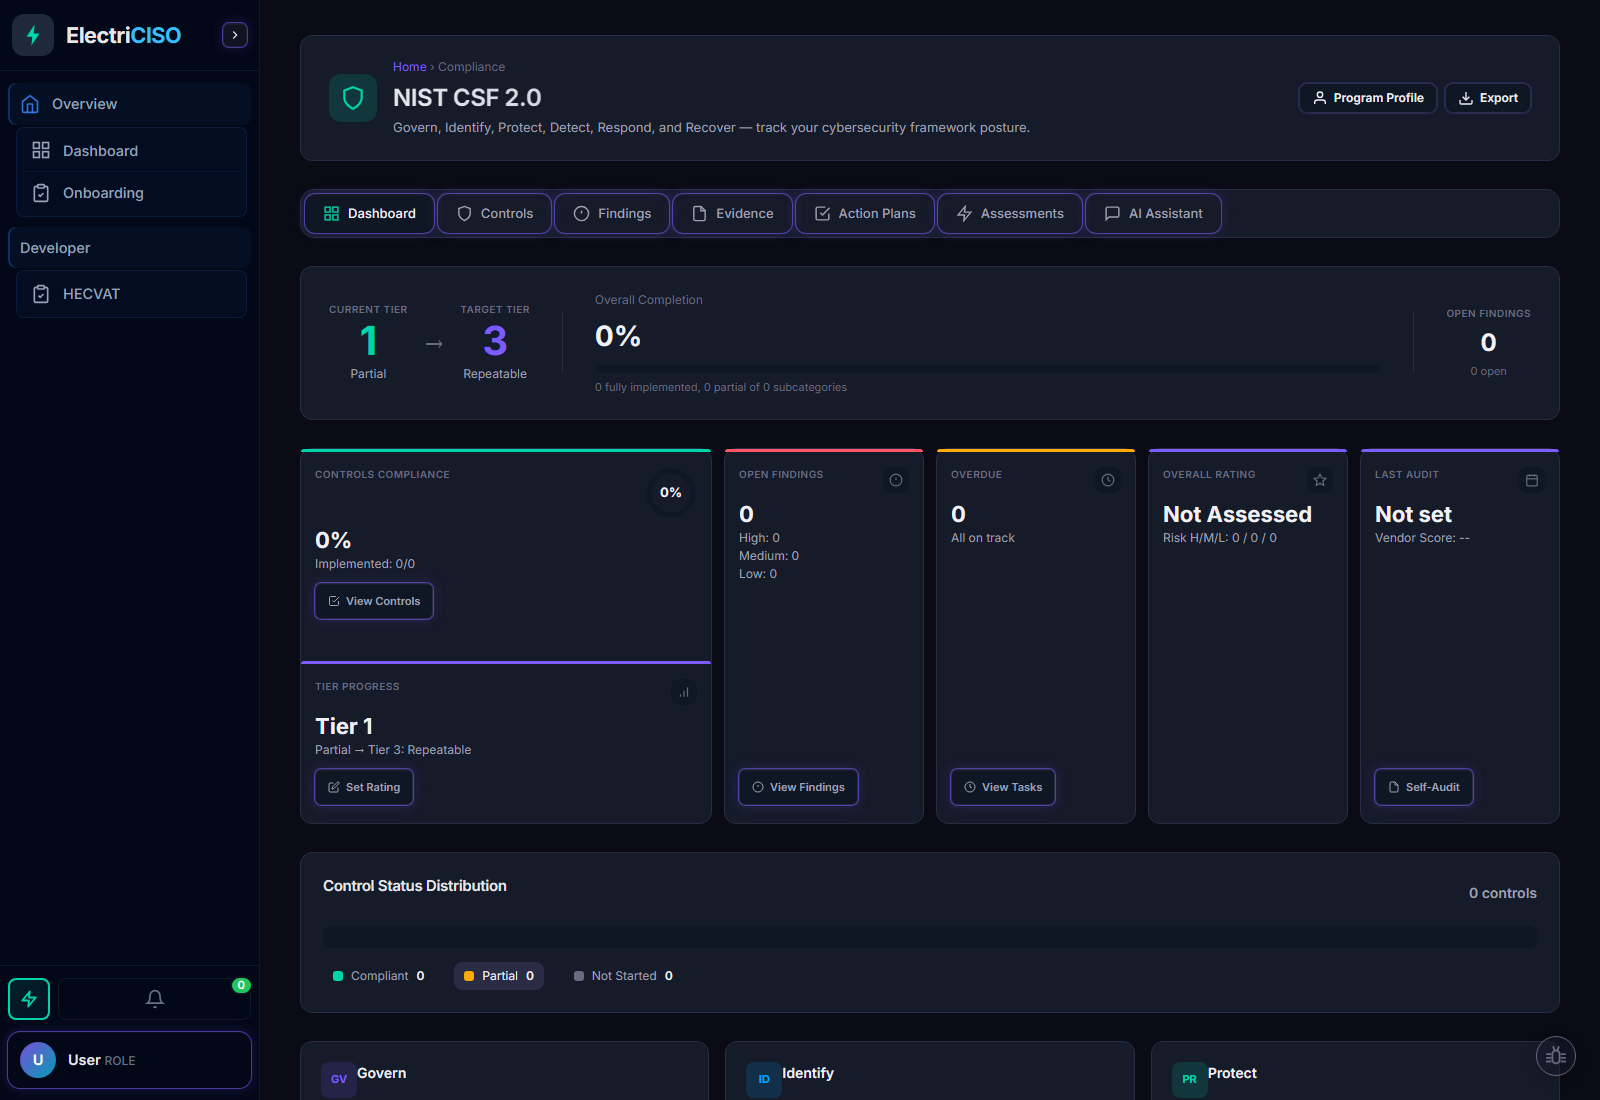Navigate to Home via the breadcrumb
1600x1100 pixels.
(409, 66)
